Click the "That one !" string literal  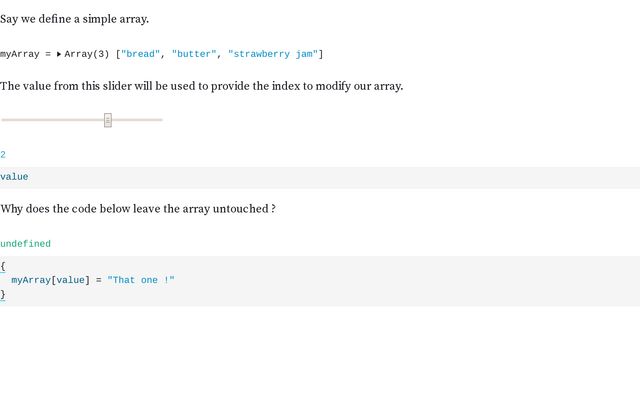click(x=141, y=280)
